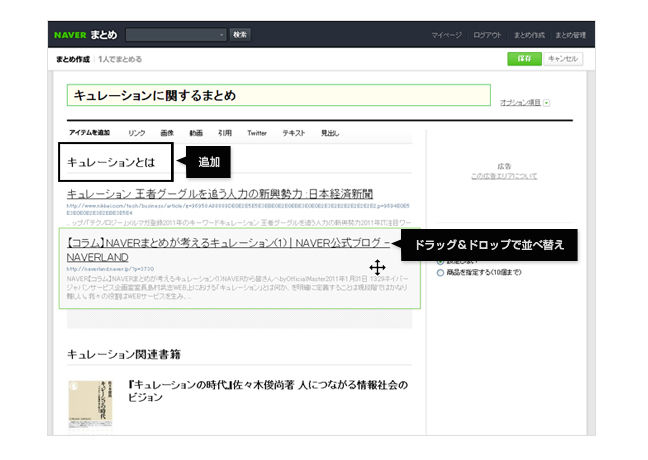
Task: Click the green 保存 button
Action: tap(524, 59)
